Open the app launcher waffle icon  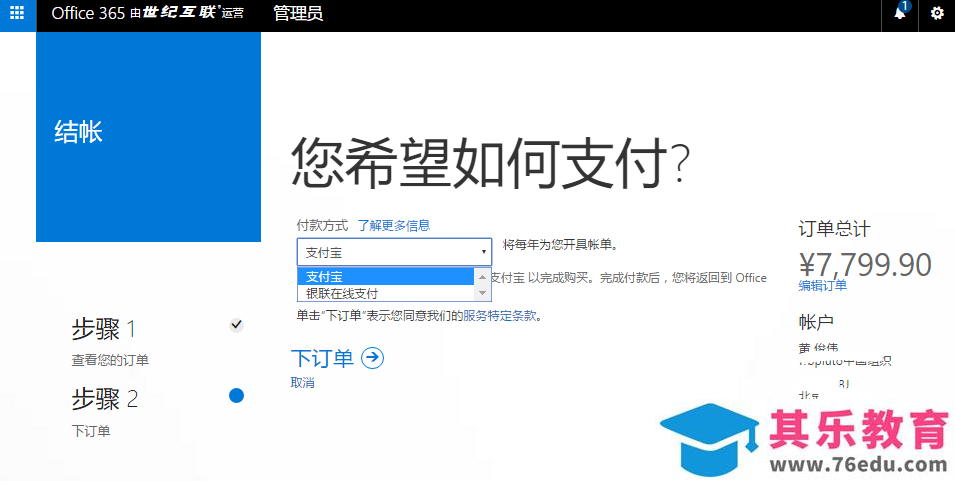(x=18, y=13)
